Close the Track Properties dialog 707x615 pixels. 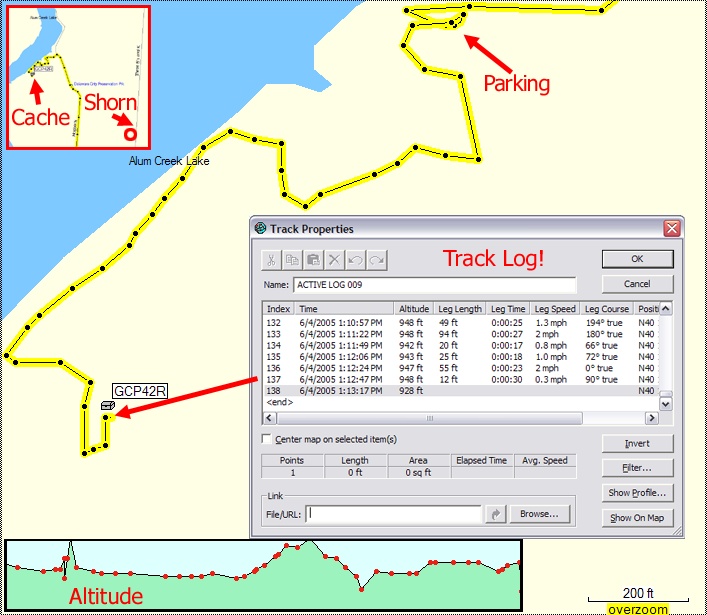pos(672,229)
